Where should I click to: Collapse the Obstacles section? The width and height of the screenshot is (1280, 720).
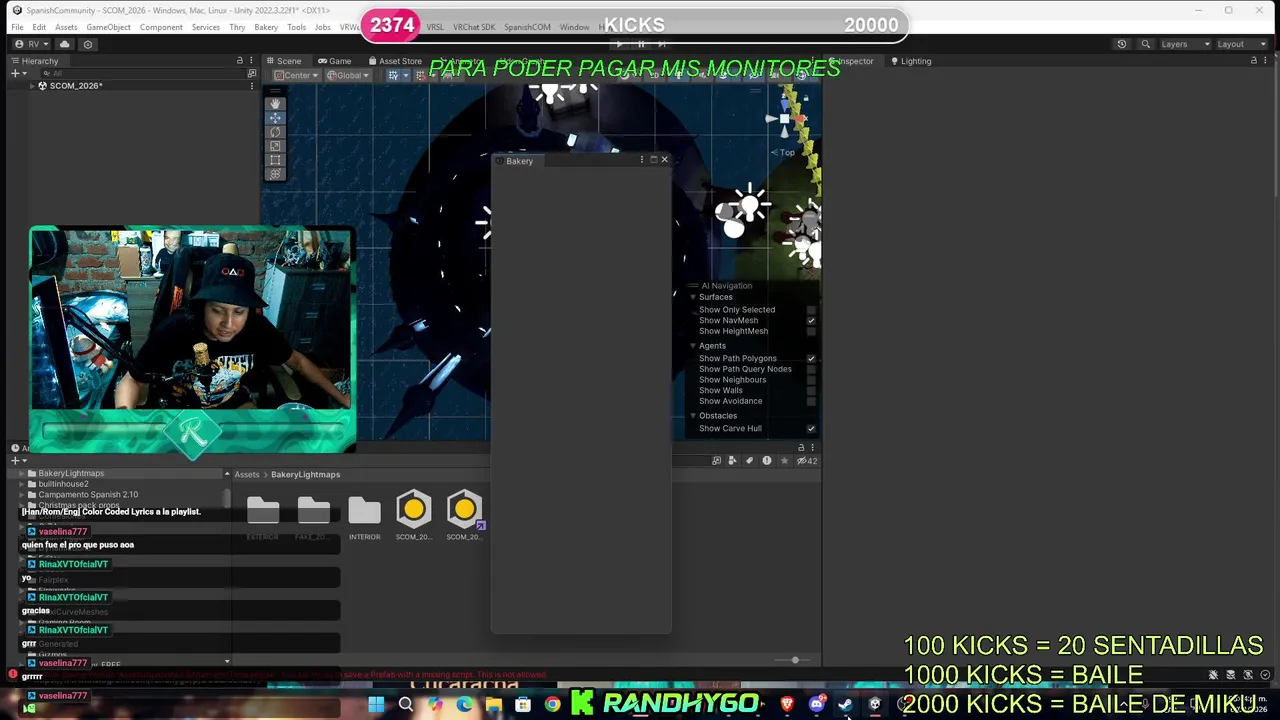pyautogui.click(x=693, y=416)
